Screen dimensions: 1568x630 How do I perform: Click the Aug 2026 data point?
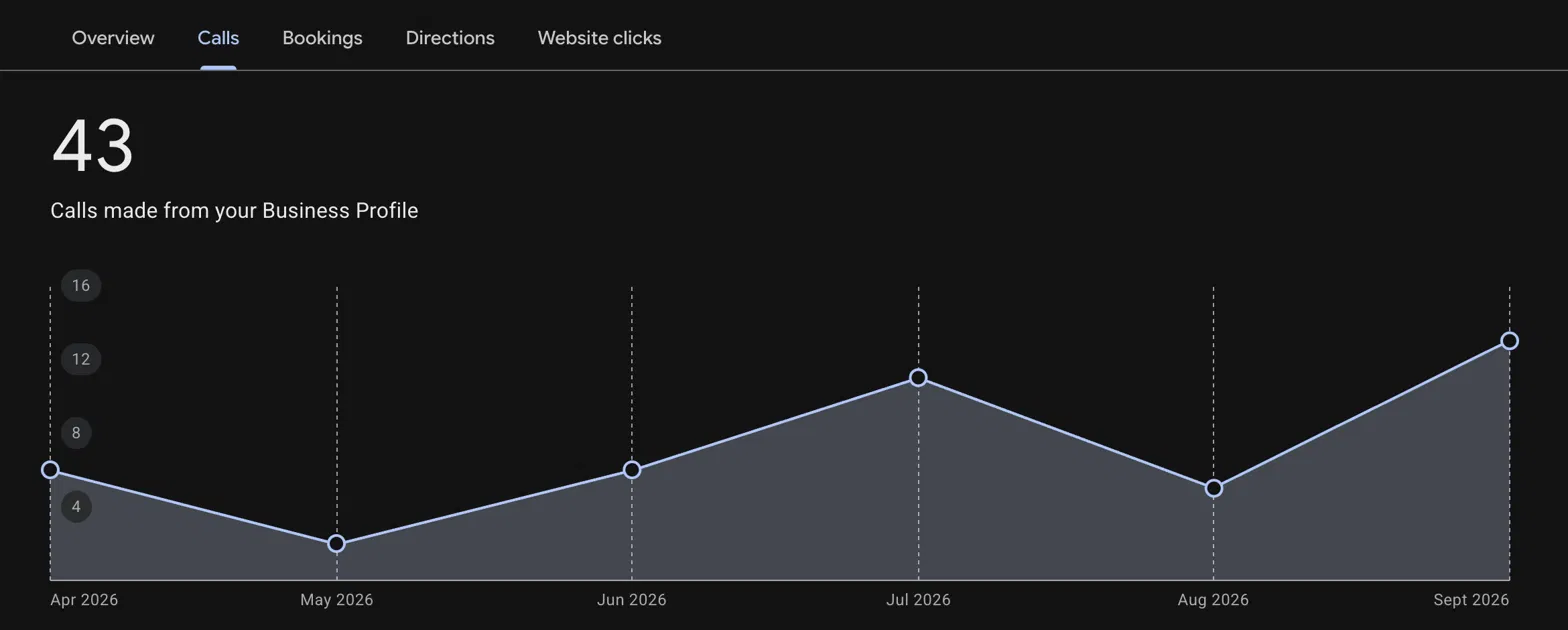tap(1213, 488)
